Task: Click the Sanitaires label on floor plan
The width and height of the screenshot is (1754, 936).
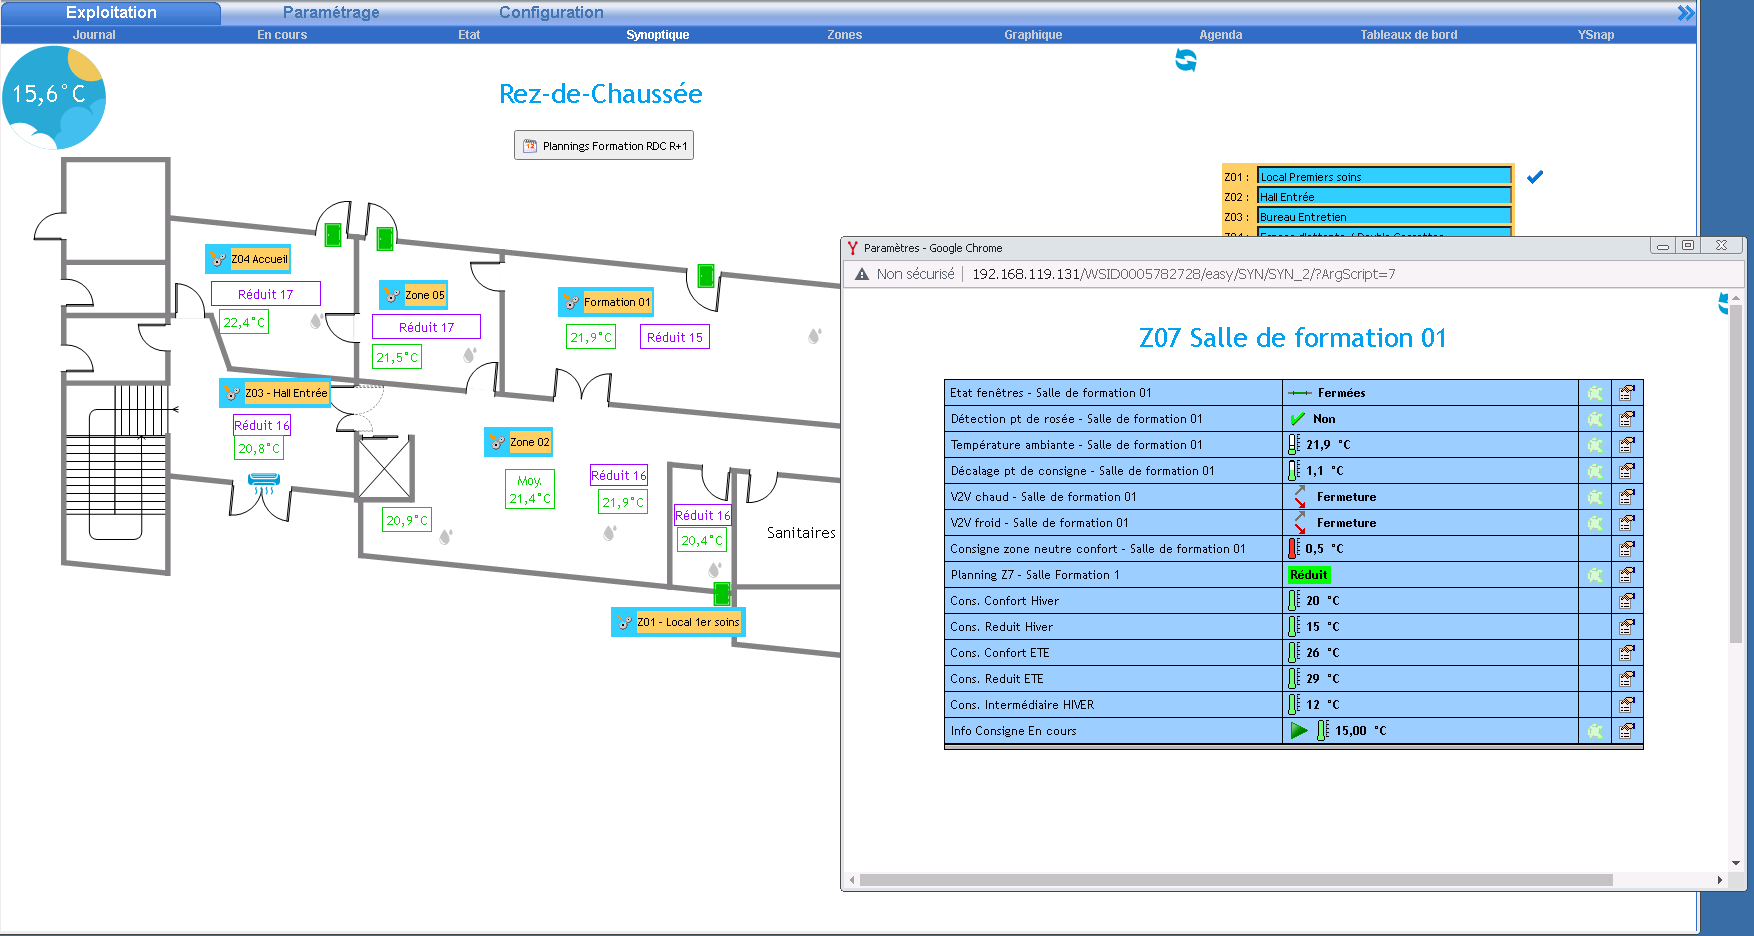Action: click(801, 533)
